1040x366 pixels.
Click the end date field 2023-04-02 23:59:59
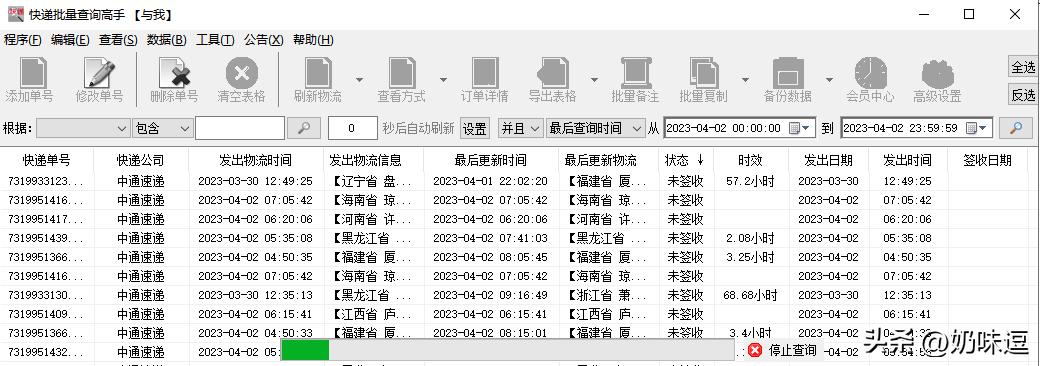click(x=917, y=128)
